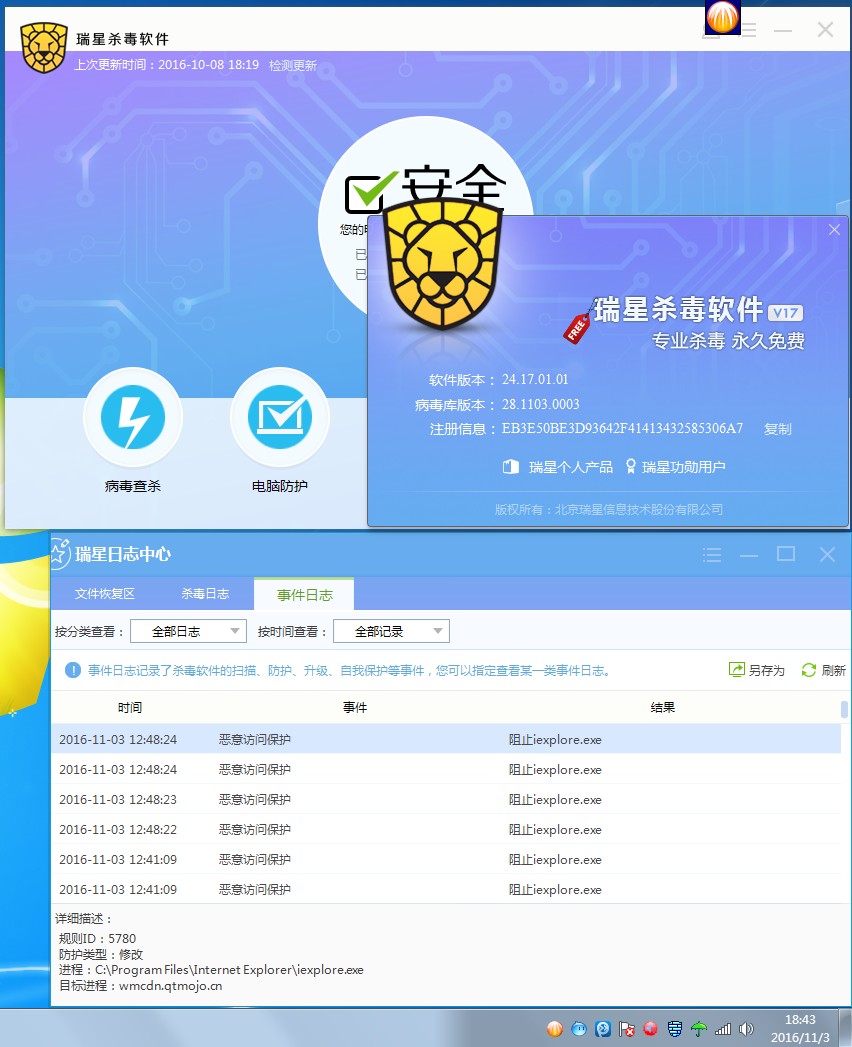Click 阻止iexplore.exe in the 12:48:22 row
Screen dimensions: 852x1047
[x=555, y=829]
